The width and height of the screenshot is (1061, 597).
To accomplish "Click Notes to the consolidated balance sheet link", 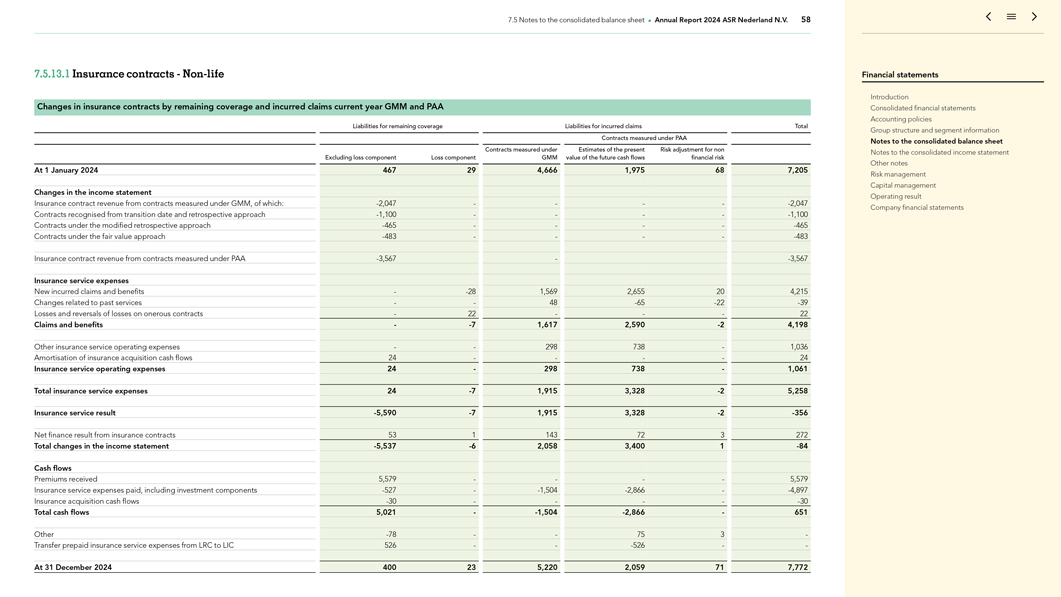I will point(936,141).
